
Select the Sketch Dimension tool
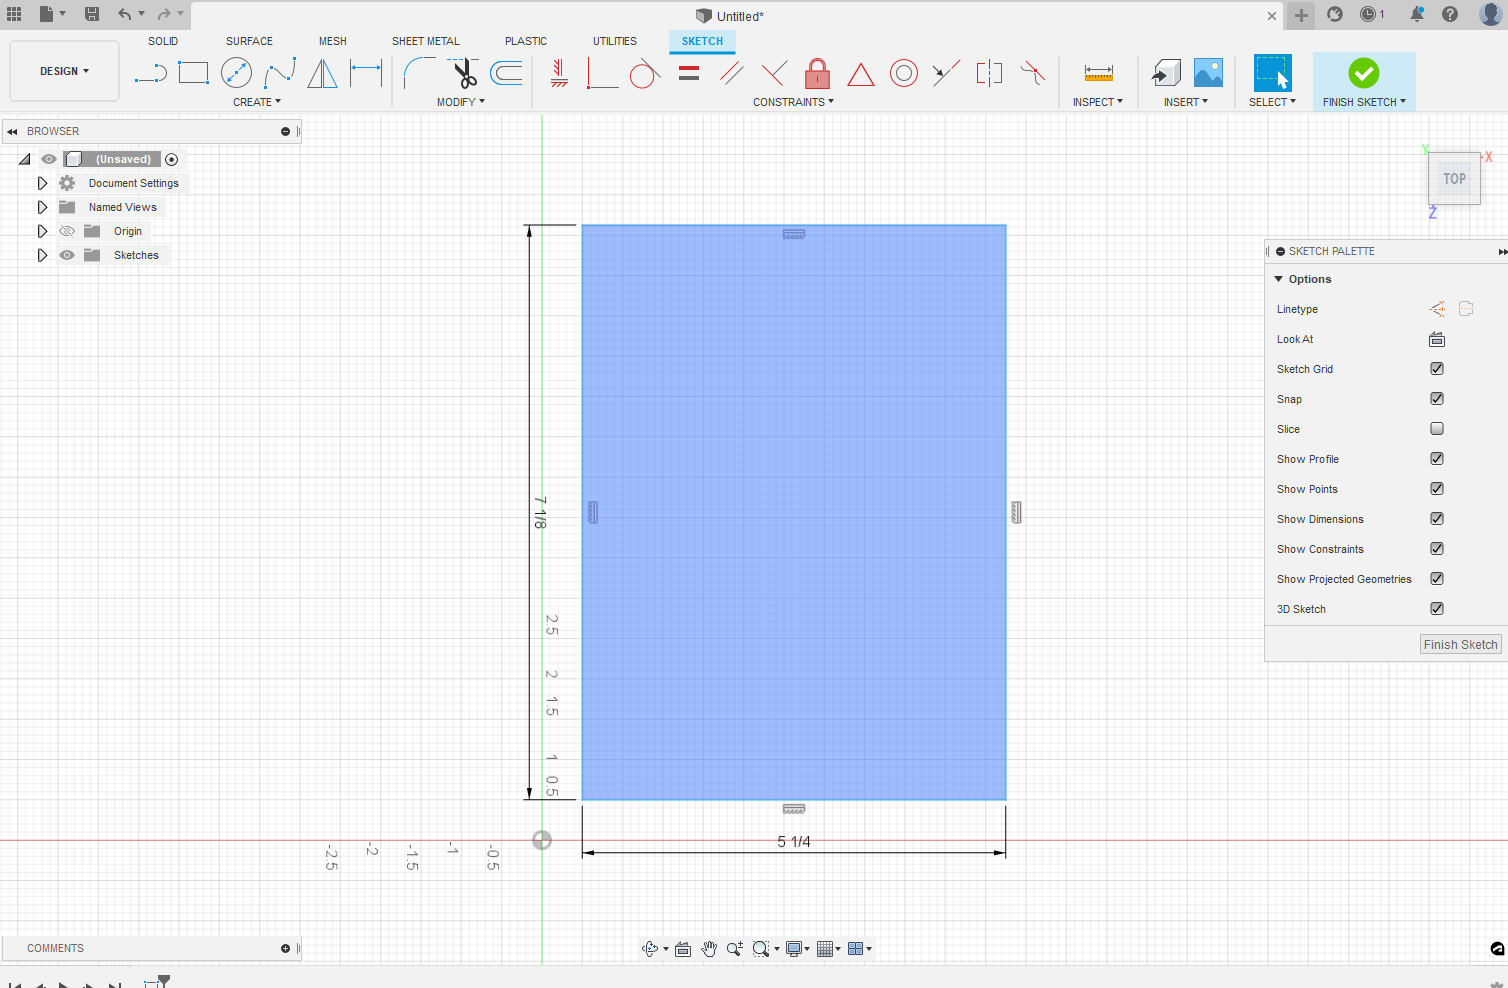1097,73
